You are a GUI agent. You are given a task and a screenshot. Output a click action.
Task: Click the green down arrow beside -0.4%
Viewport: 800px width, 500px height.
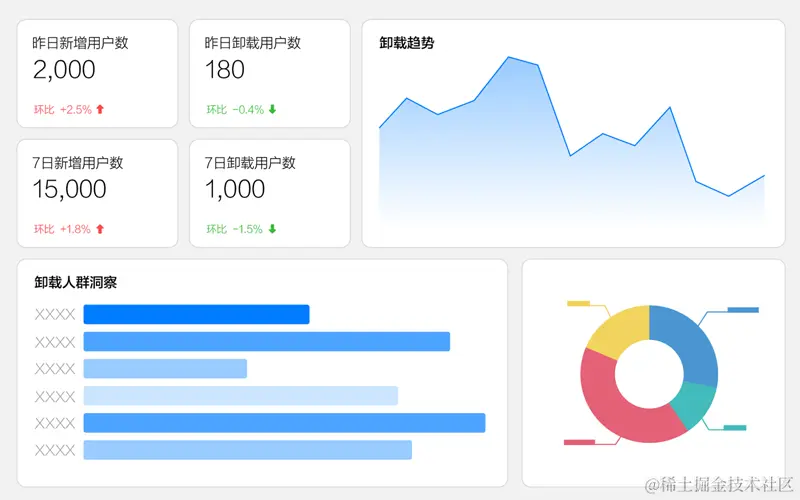(x=272, y=109)
